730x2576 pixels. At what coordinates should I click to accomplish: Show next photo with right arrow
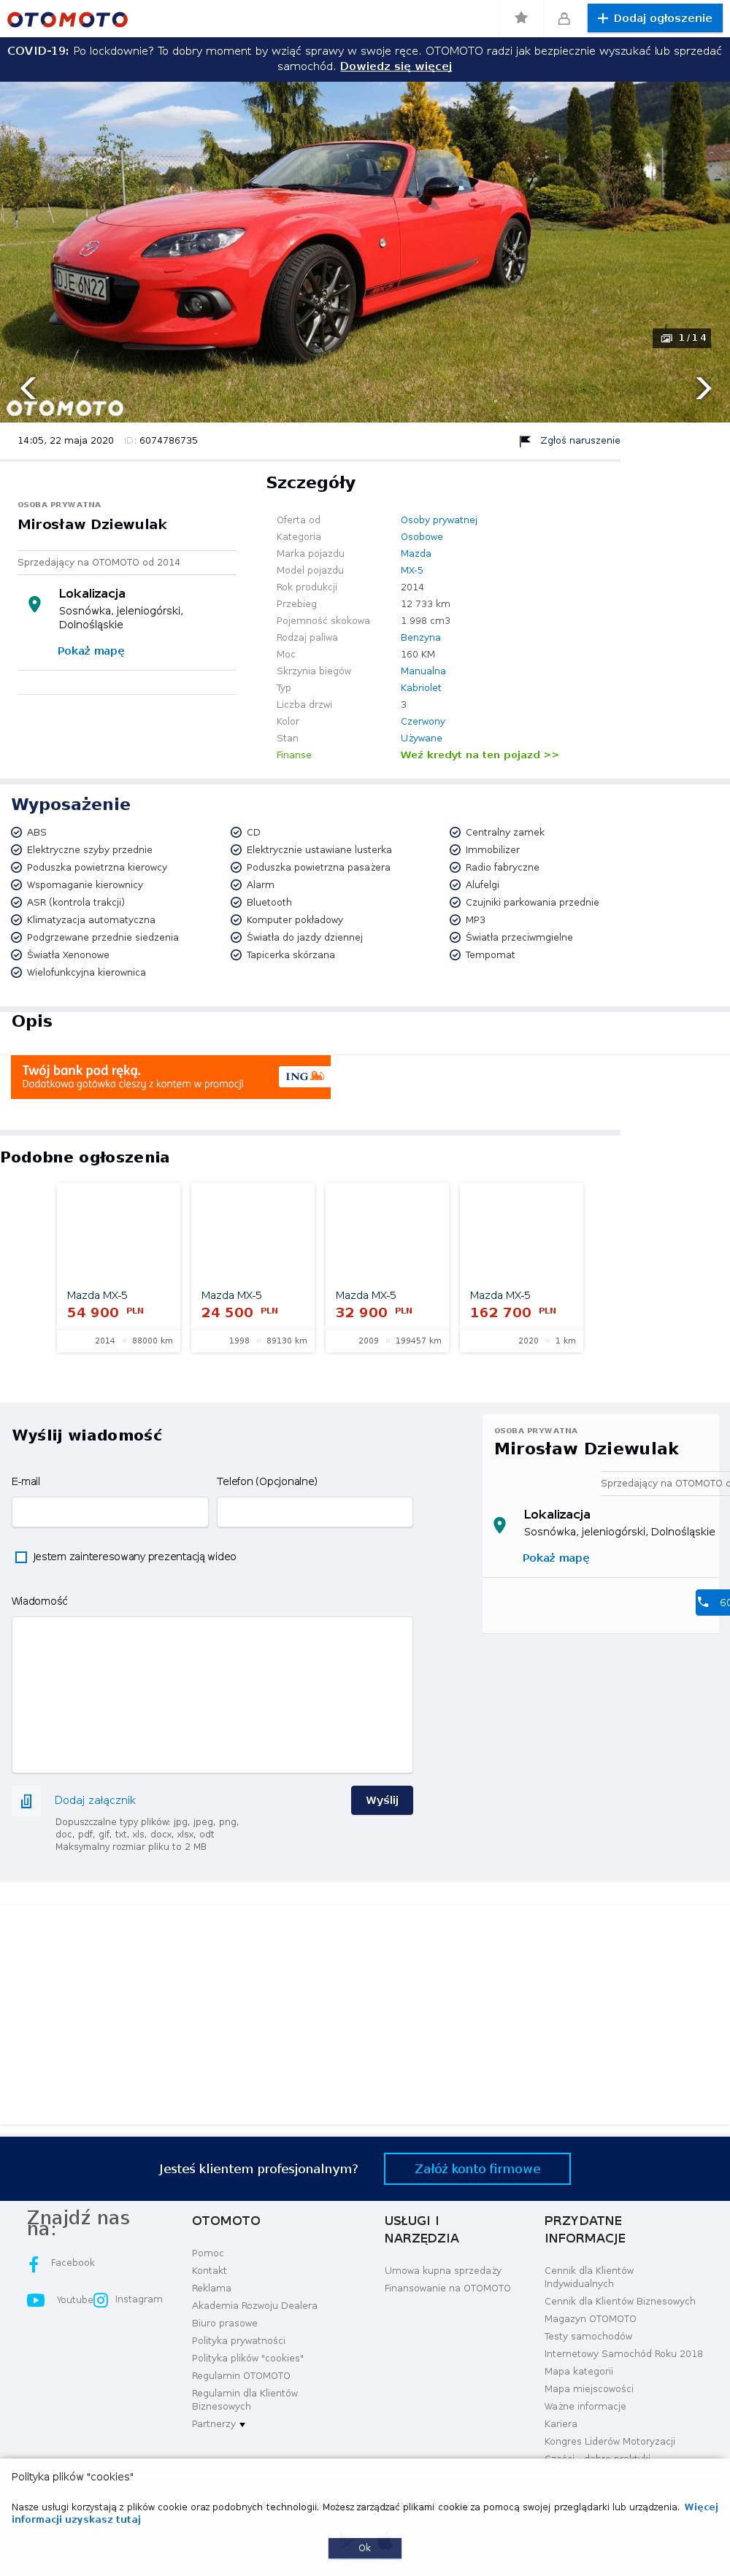[703, 387]
